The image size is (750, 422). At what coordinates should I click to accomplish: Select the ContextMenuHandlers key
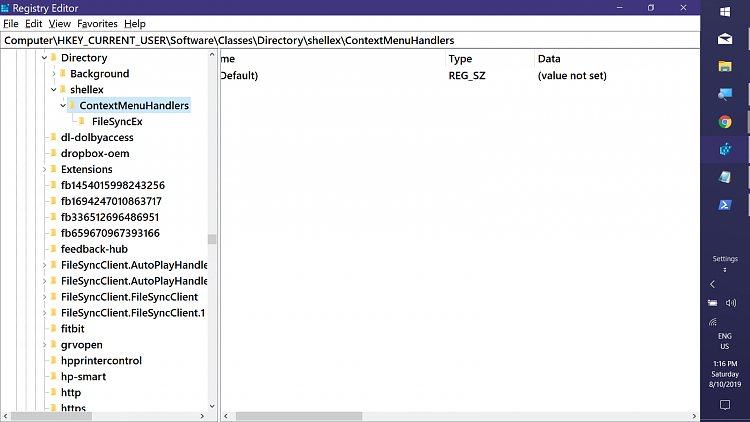tap(134, 106)
